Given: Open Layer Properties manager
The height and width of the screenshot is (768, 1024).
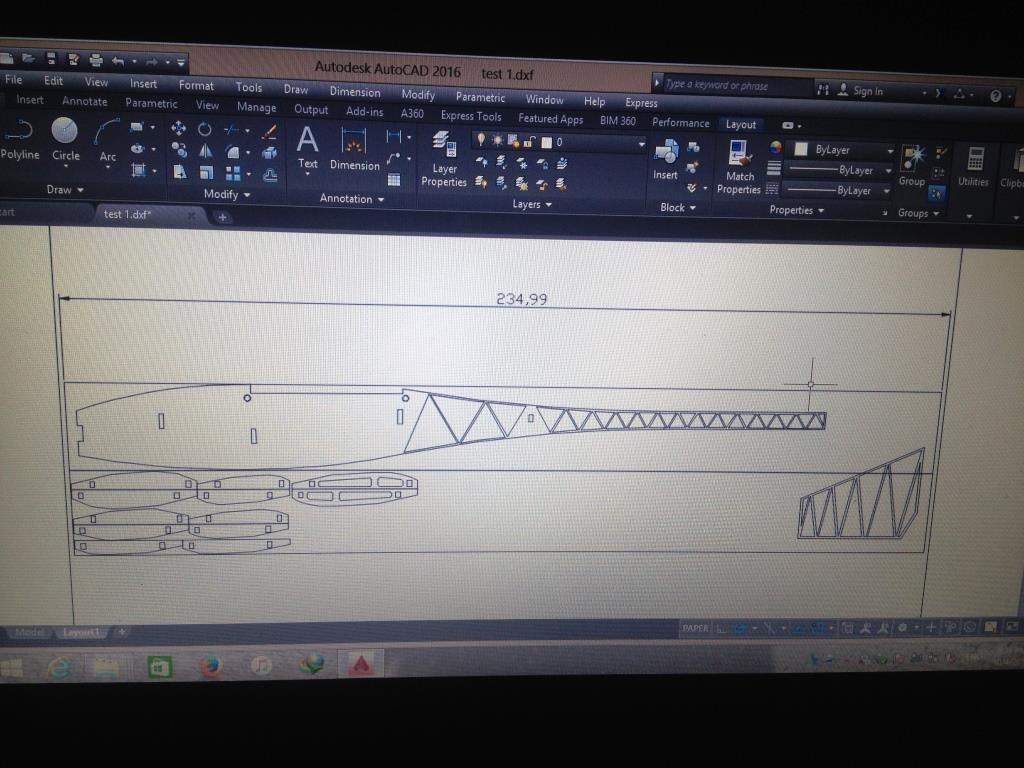Looking at the screenshot, I should [x=444, y=159].
